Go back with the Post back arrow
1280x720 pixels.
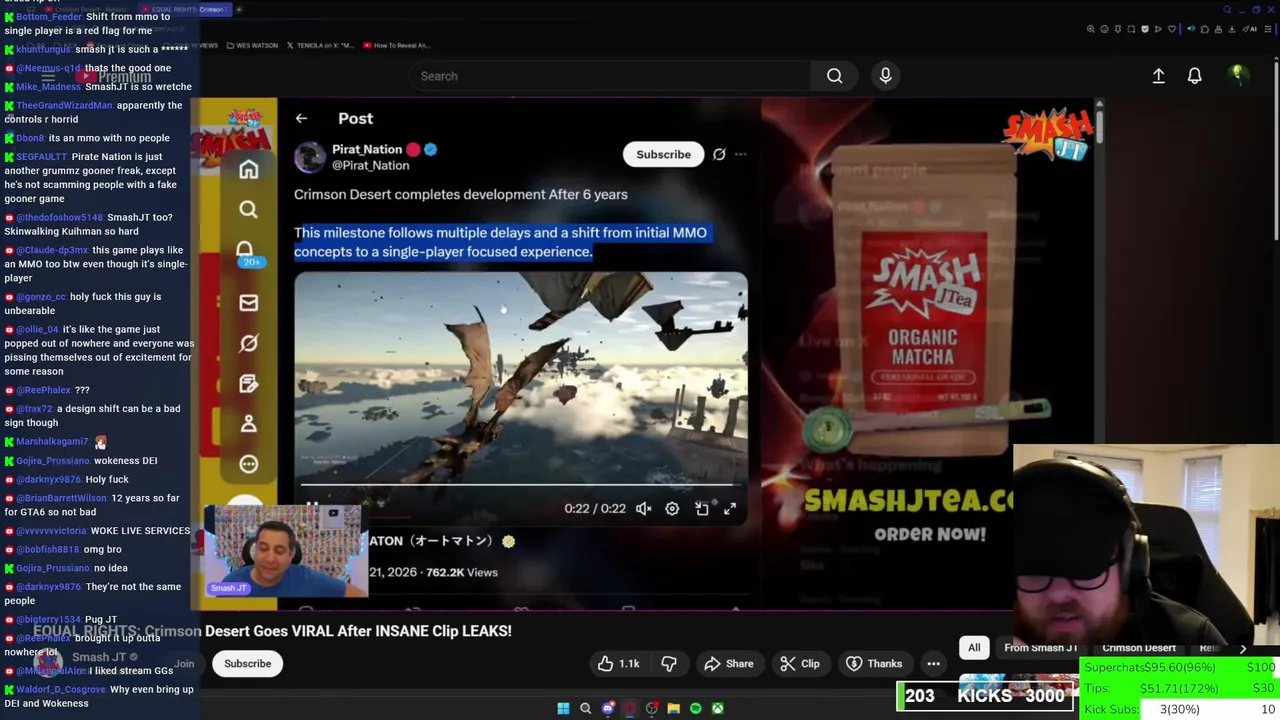(301, 118)
